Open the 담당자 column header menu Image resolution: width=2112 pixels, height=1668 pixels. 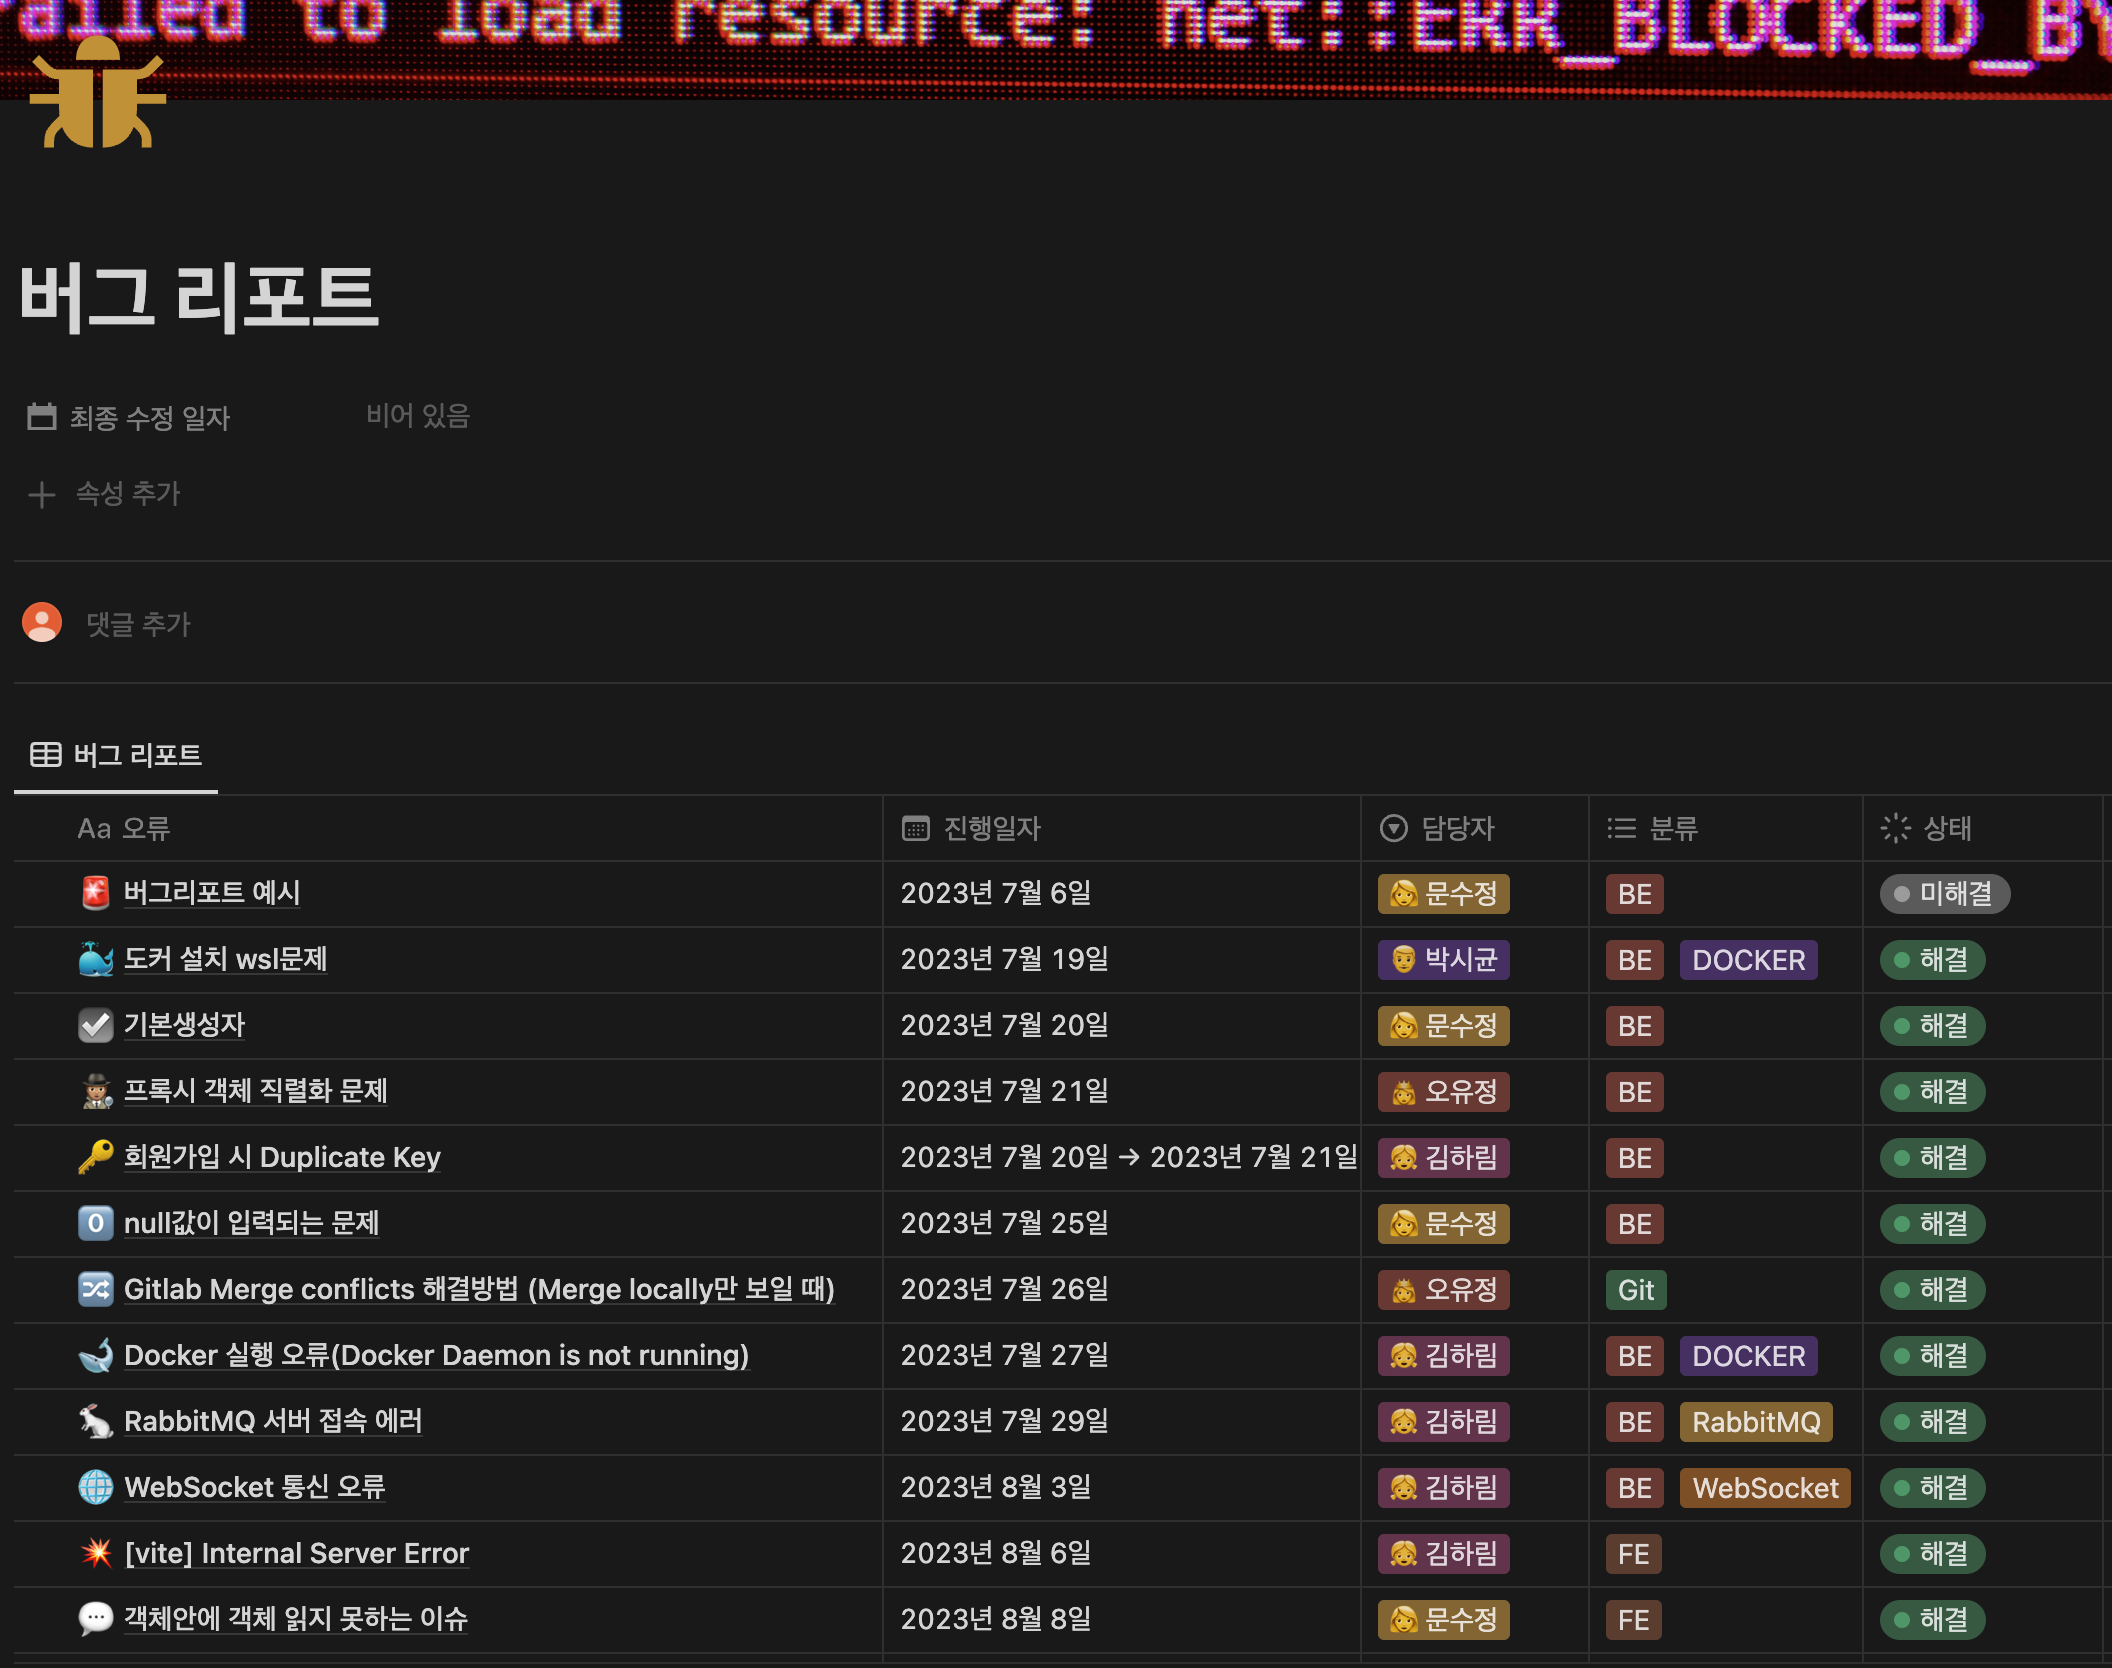pyautogui.click(x=1475, y=829)
